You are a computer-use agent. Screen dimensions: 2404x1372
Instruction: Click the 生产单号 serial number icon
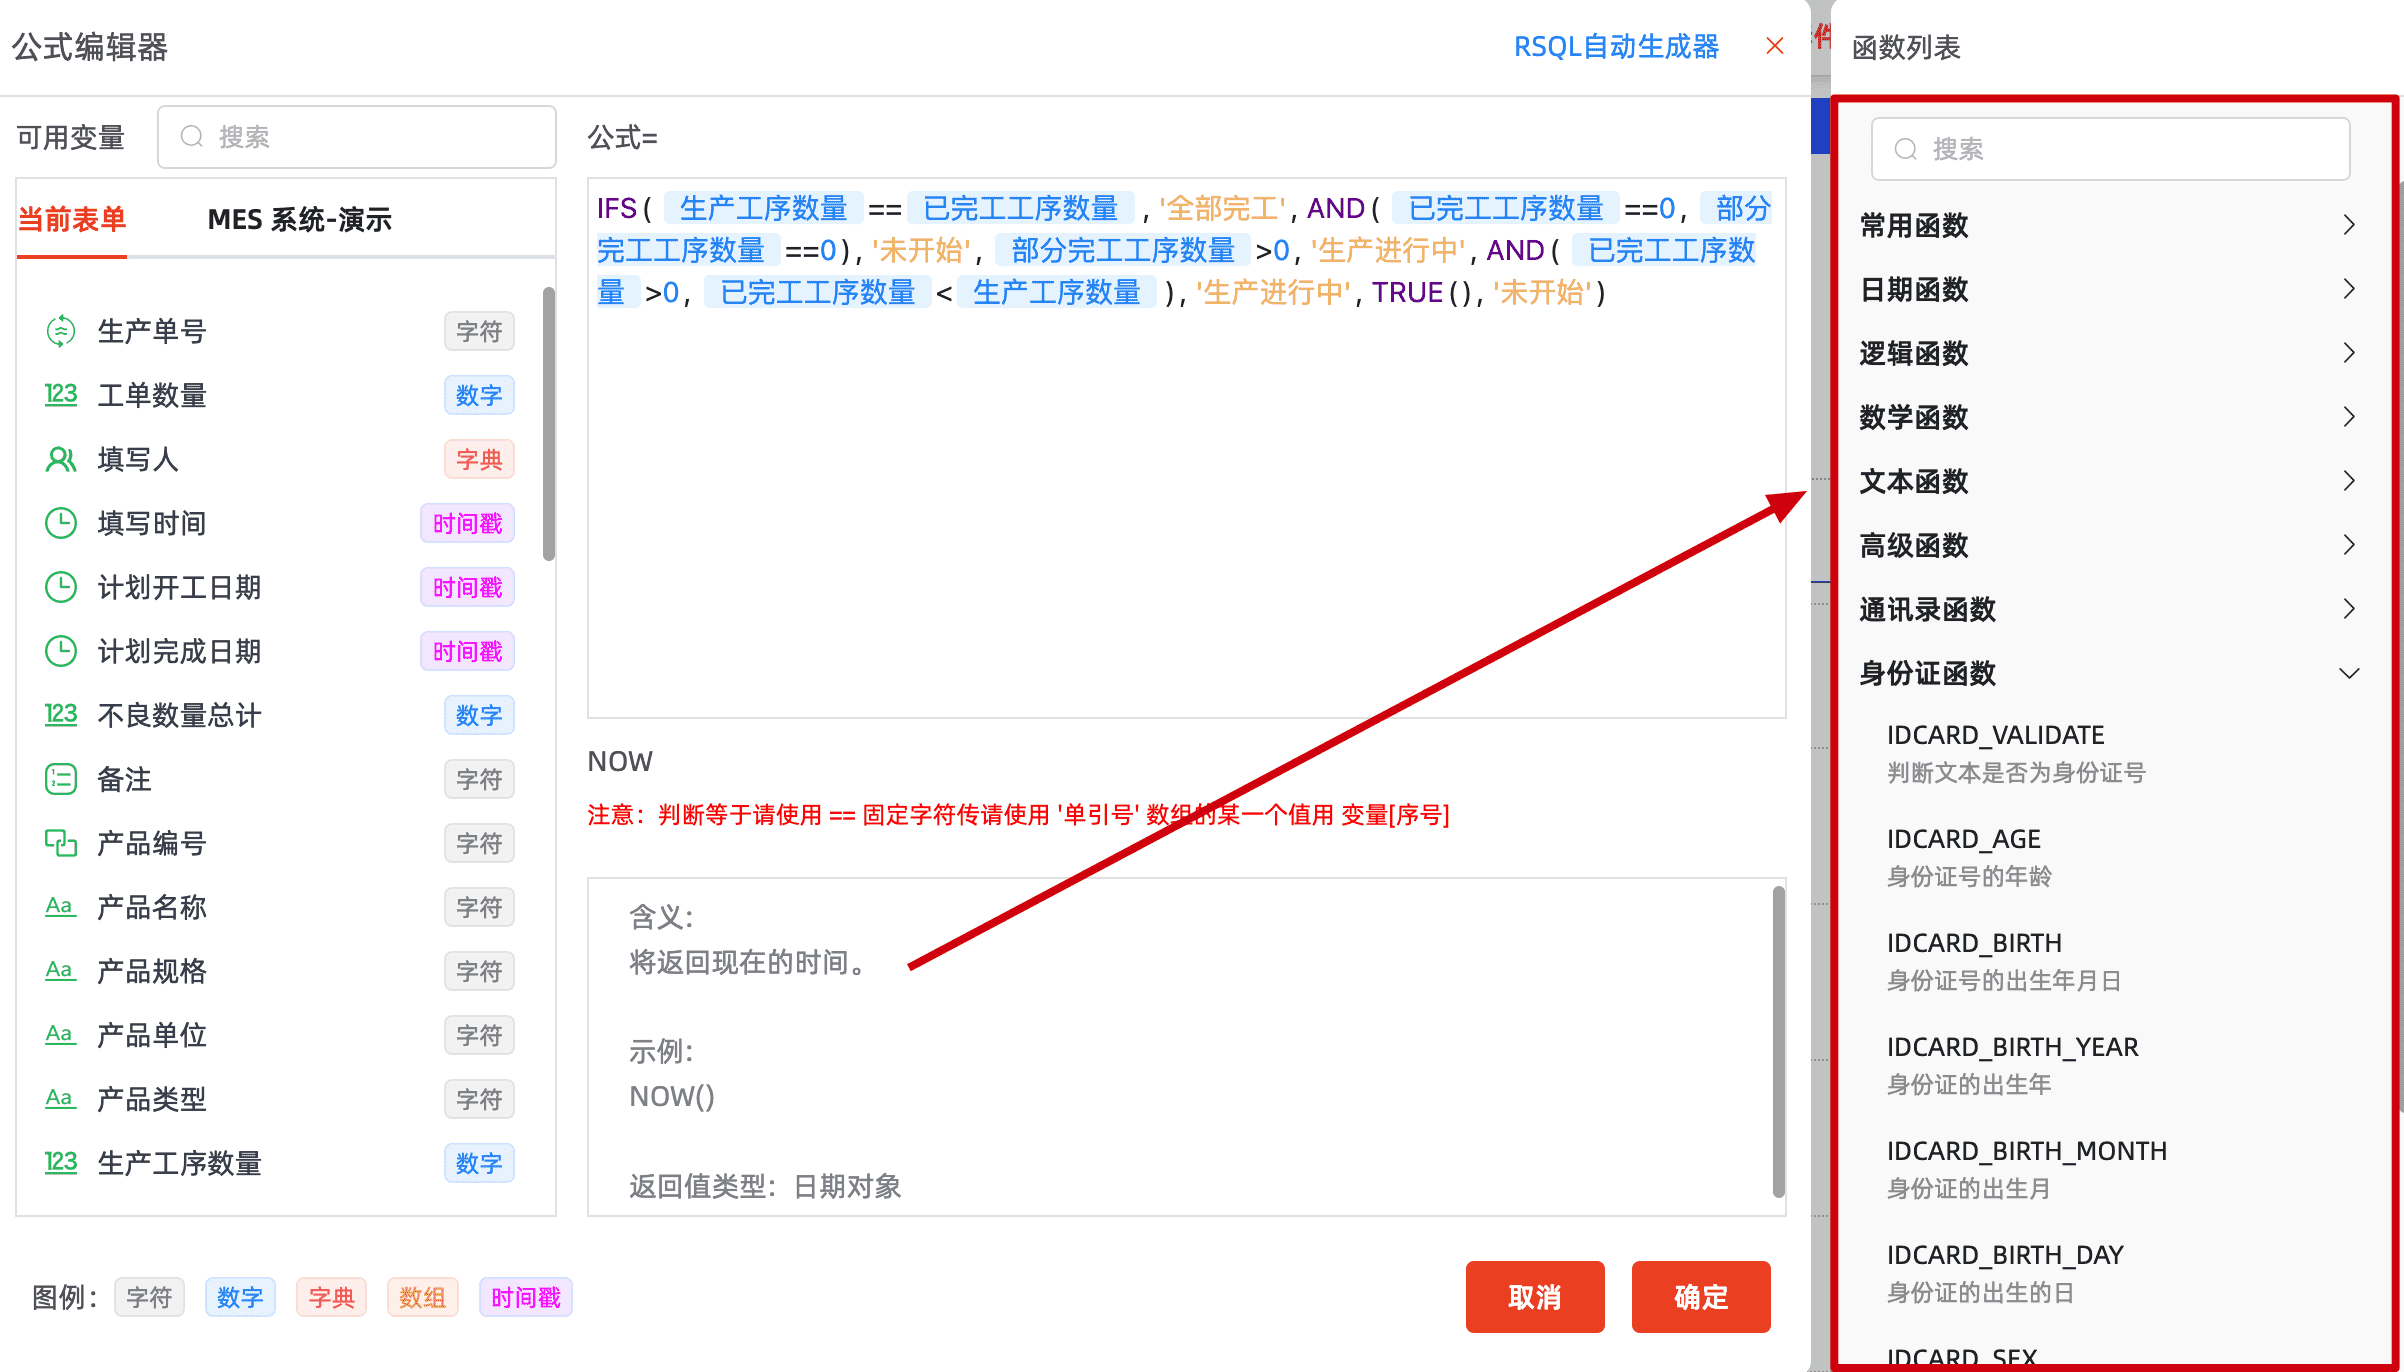pyautogui.click(x=61, y=331)
